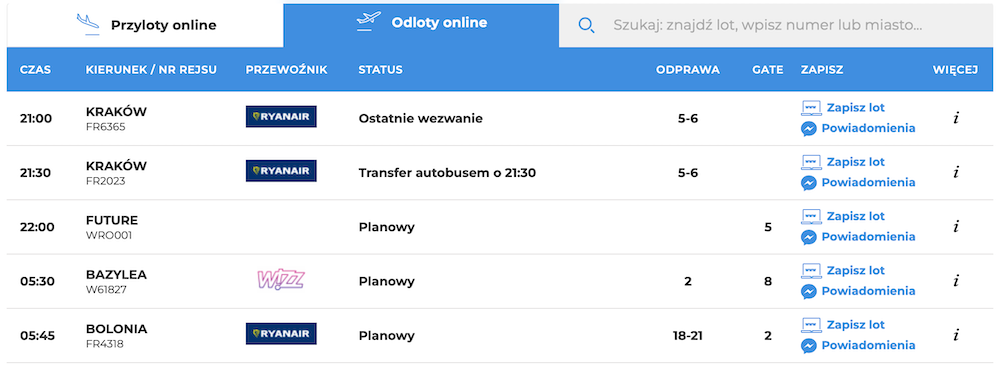Image resolution: width=1000 pixels, height=372 pixels.
Task: Click Wizz Air logo on Bazylea row
Action: 281,279
